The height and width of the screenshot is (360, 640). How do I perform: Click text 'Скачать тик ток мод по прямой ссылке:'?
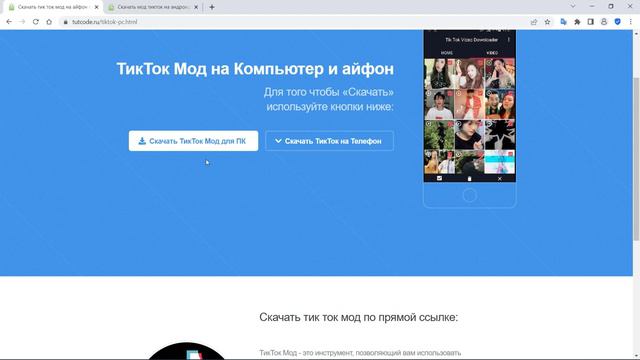[358, 317]
